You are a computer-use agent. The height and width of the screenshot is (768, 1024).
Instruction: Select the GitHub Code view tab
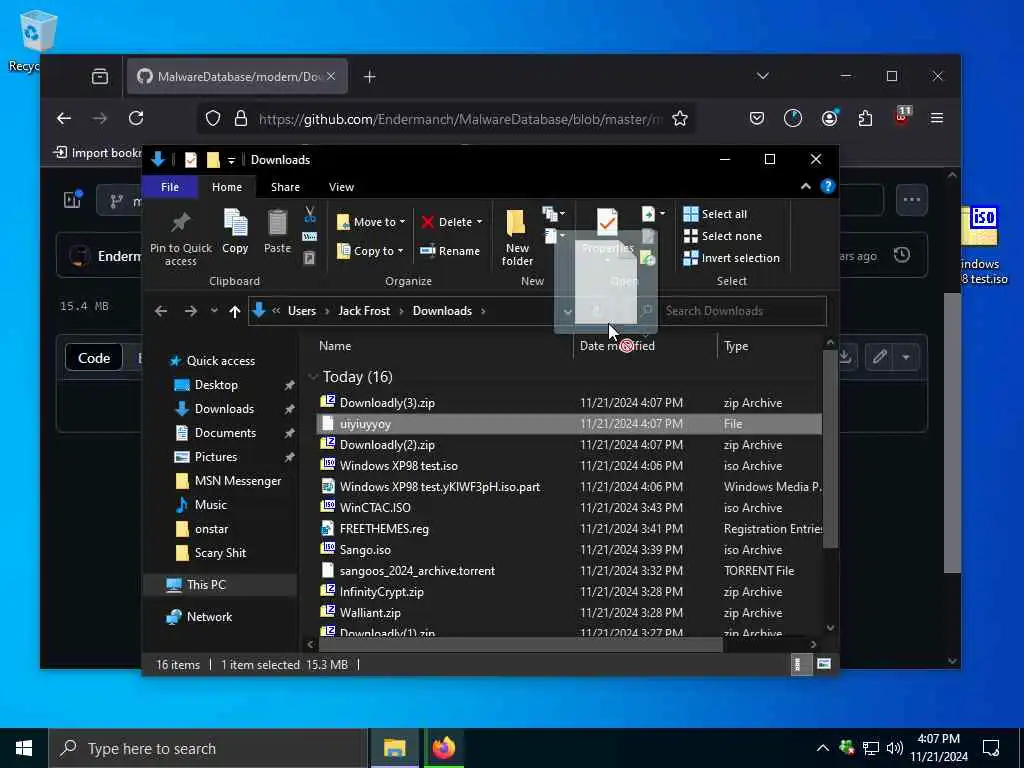94,357
